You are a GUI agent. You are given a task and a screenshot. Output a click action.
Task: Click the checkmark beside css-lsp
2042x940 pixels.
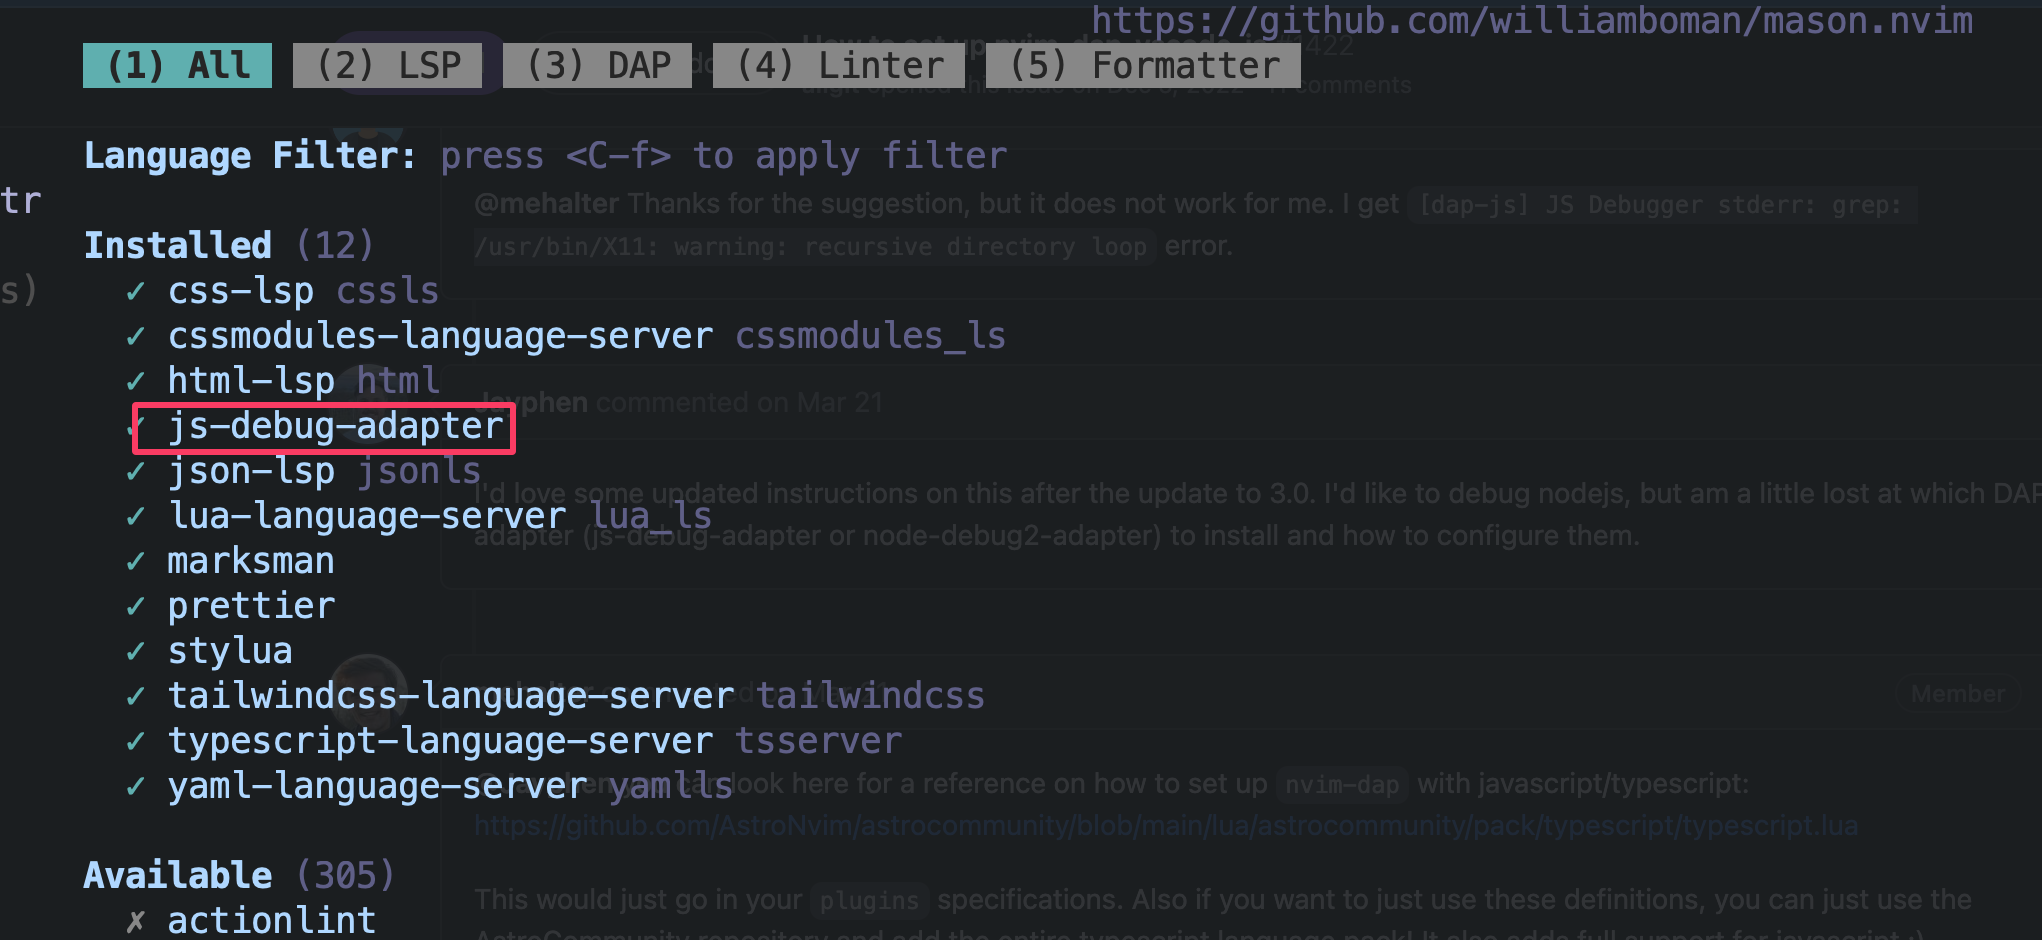pos(135,291)
